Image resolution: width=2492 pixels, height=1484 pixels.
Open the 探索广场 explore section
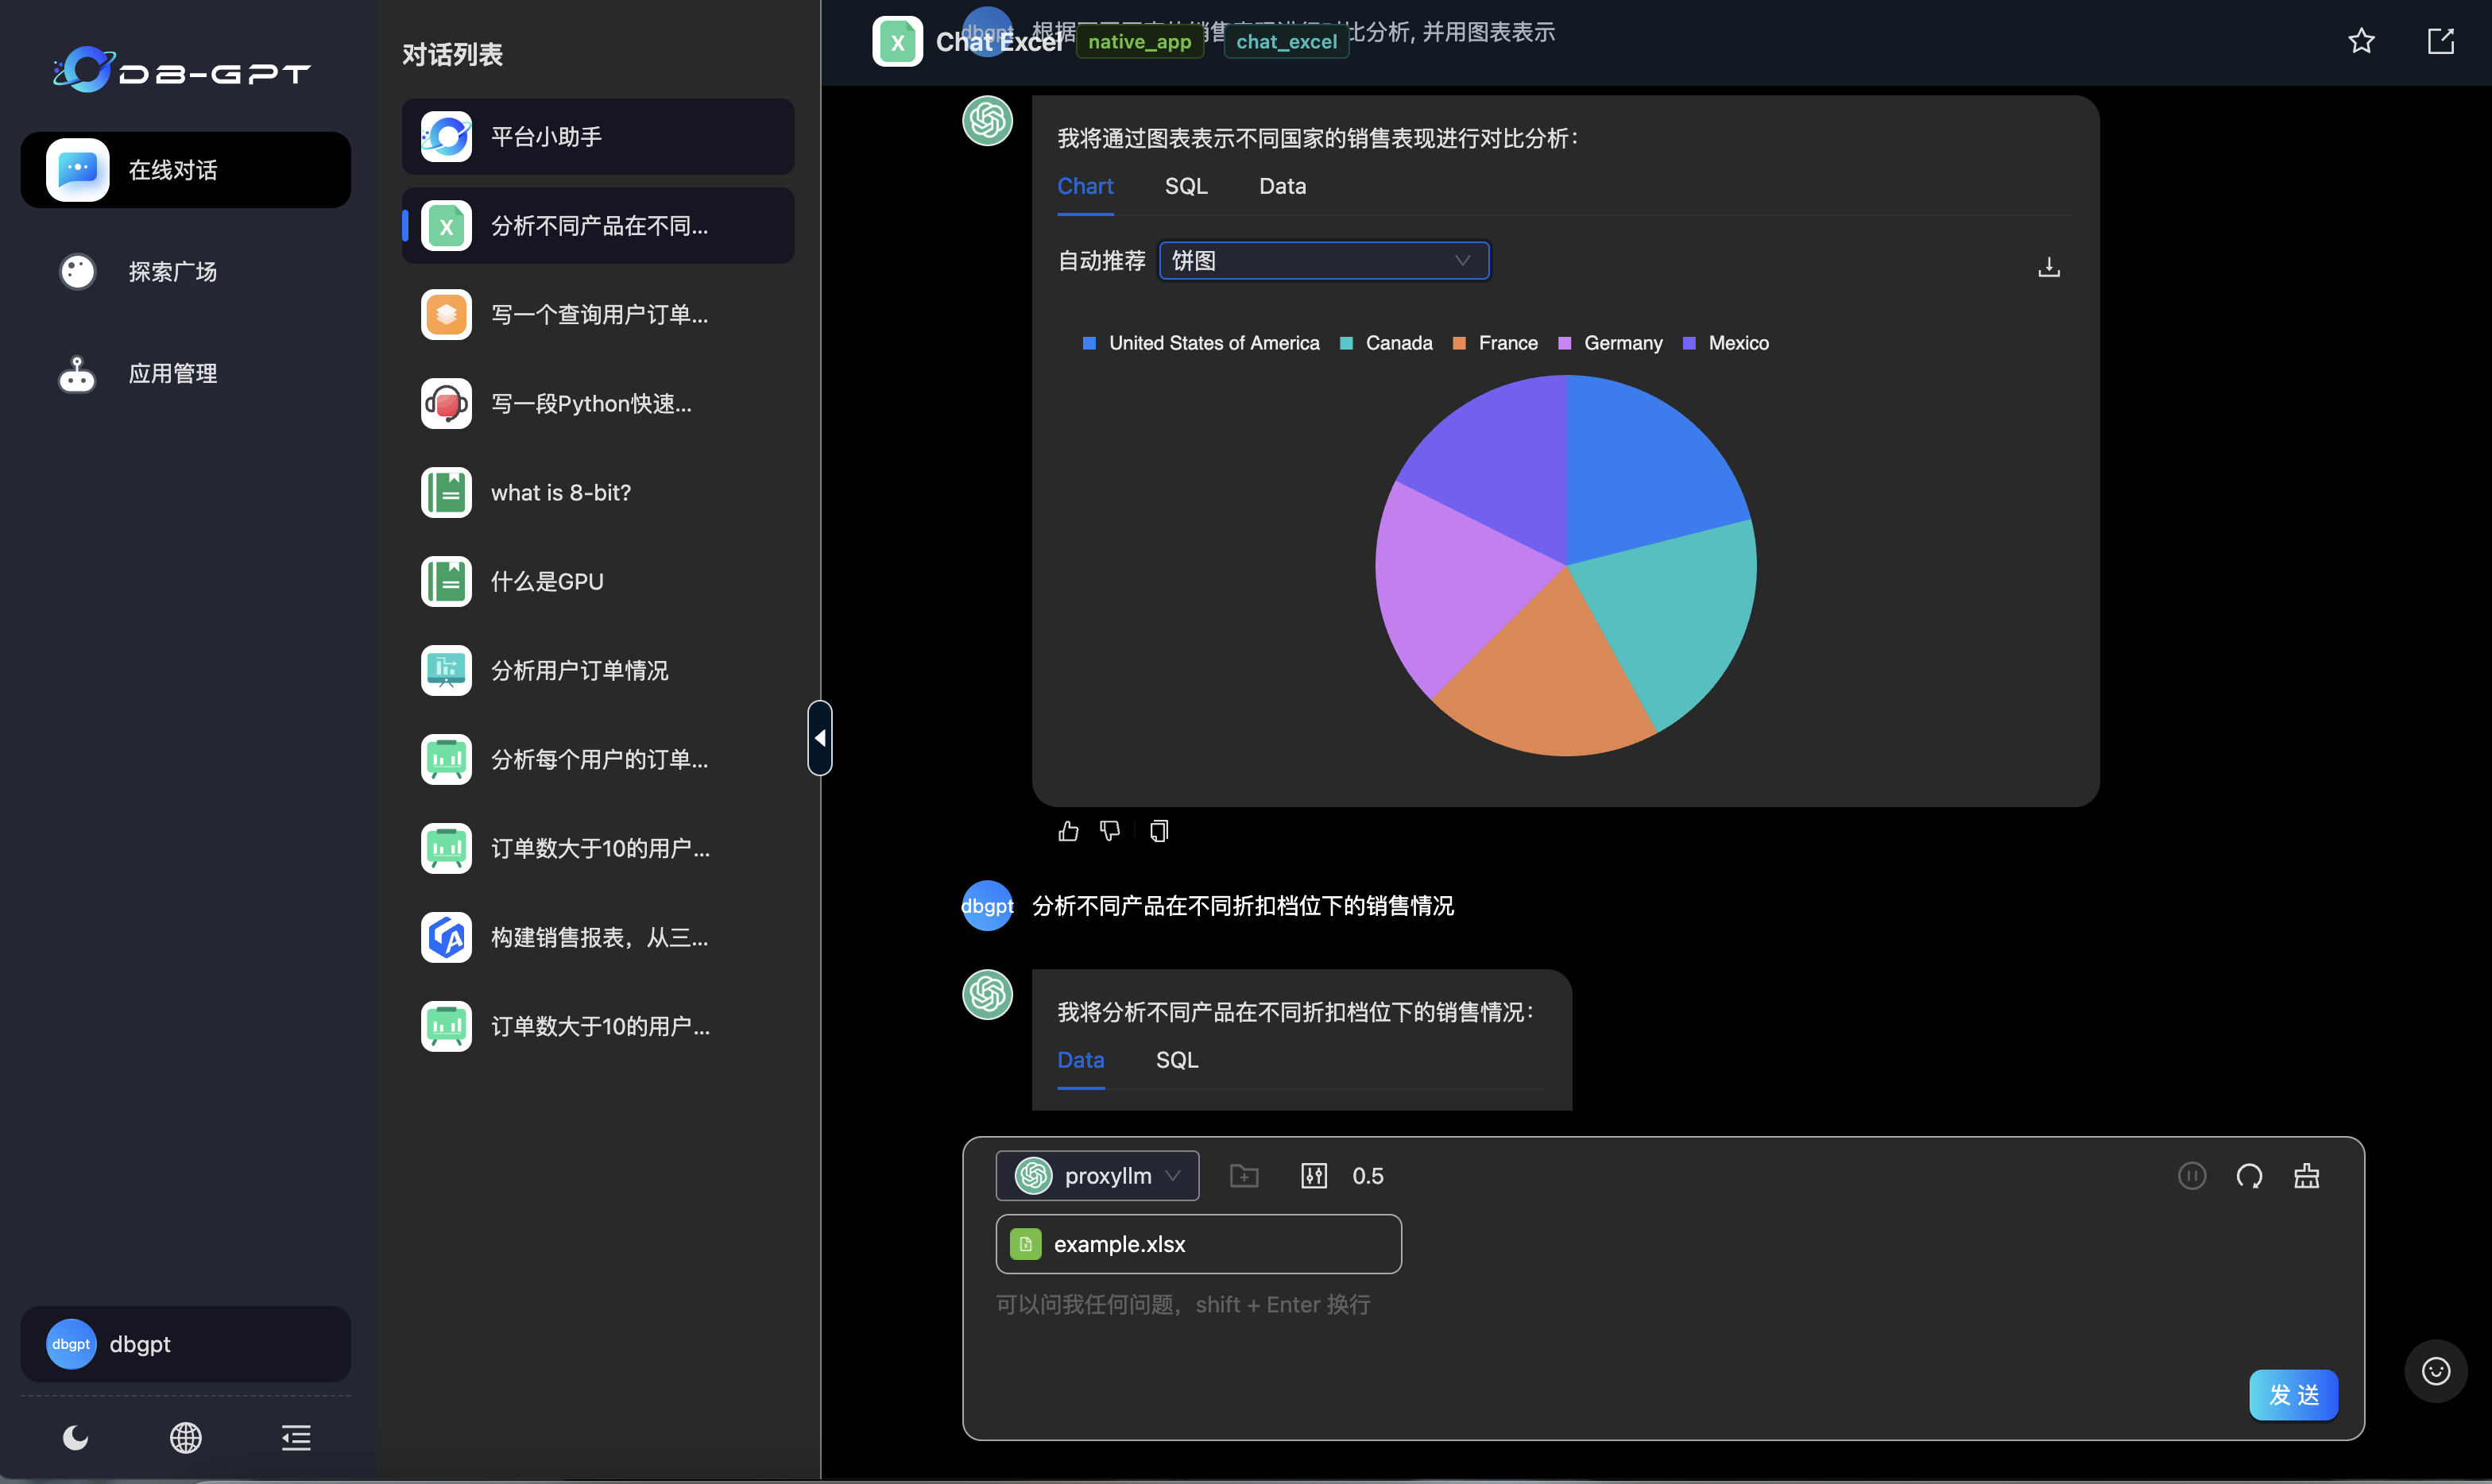click(172, 272)
